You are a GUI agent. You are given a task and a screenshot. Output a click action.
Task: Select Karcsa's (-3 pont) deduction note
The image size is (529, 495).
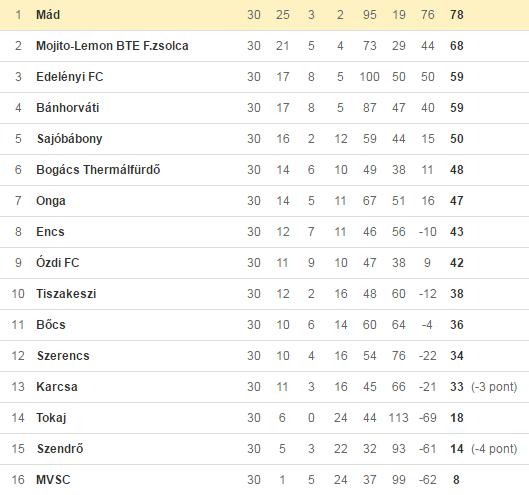point(494,387)
